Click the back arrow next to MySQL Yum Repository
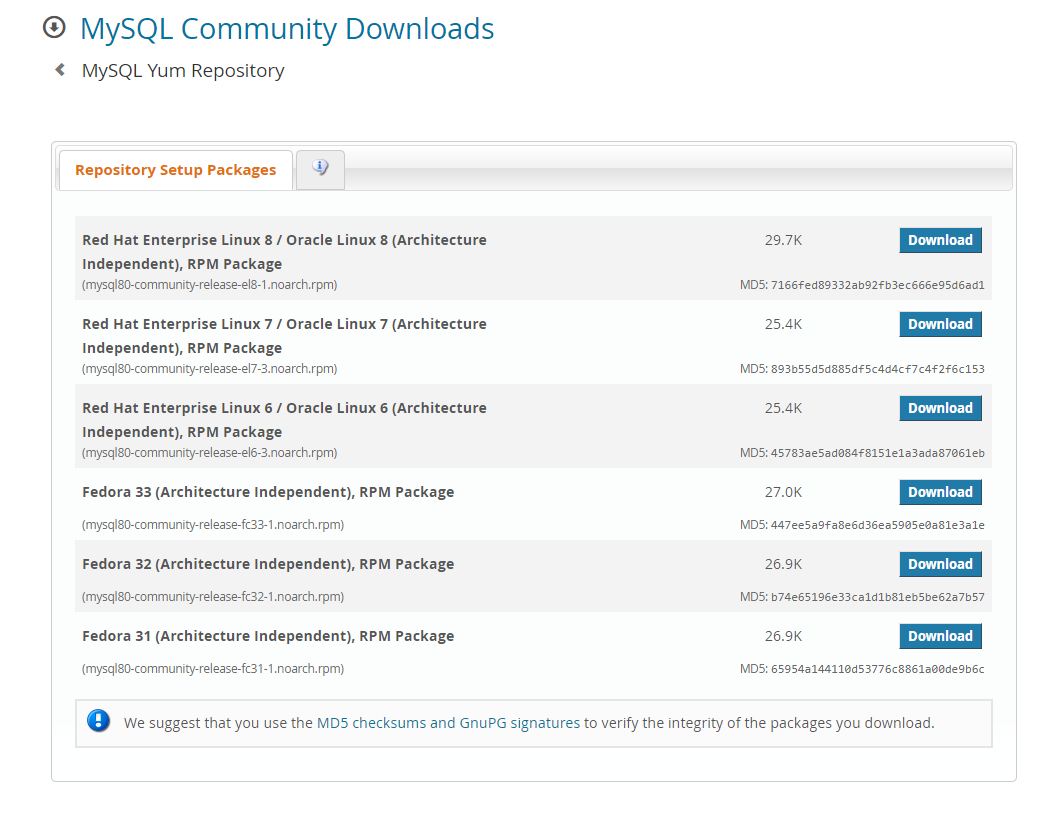1052x813 pixels. pyautogui.click(x=61, y=70)
